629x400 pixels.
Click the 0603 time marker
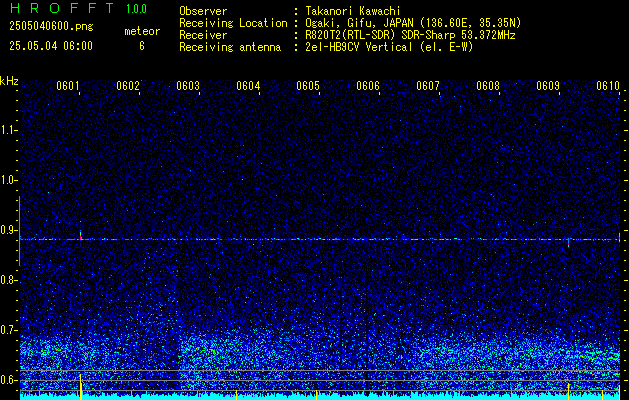pos(188,86)
